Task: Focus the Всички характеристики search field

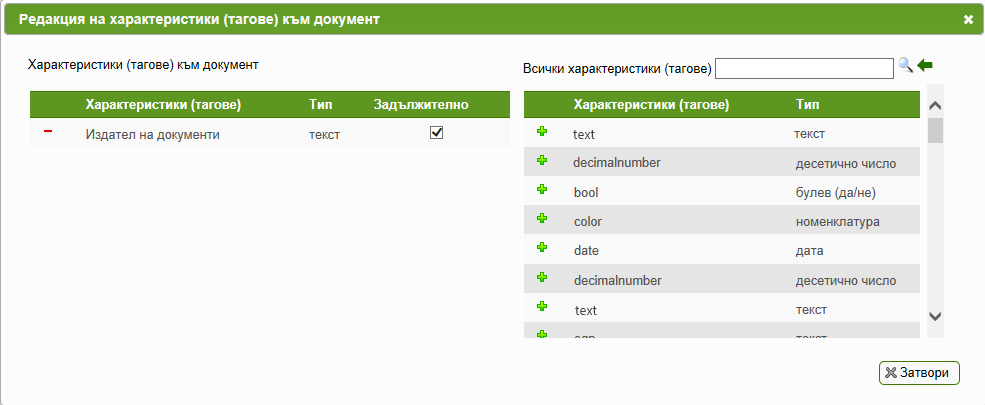Action: click(x=804, y=68)
